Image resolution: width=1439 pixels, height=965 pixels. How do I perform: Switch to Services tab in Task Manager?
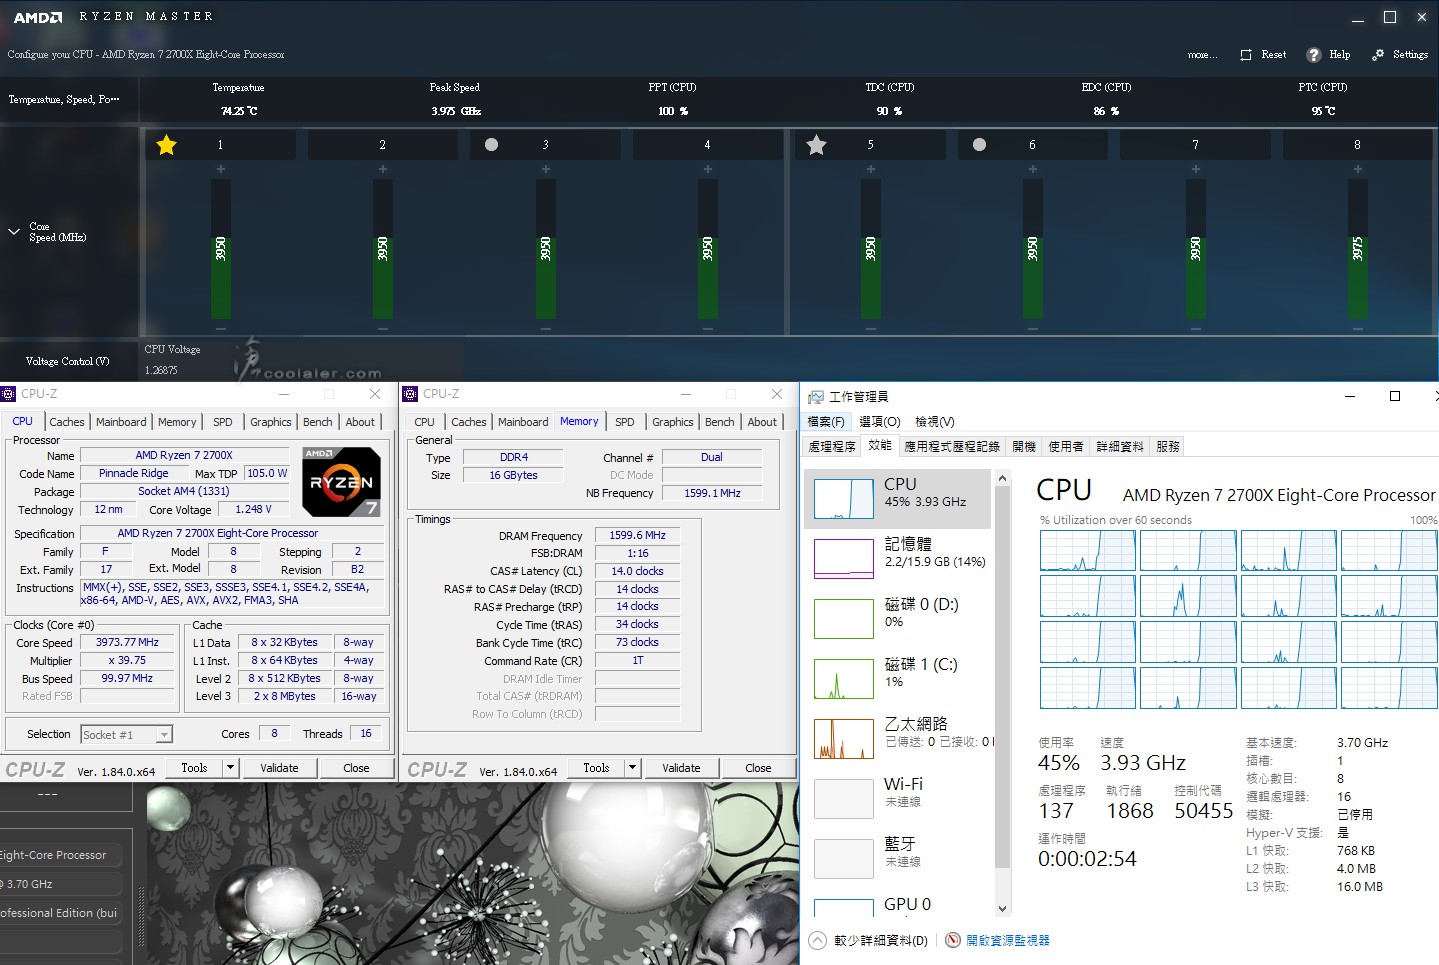[1168, 446]
